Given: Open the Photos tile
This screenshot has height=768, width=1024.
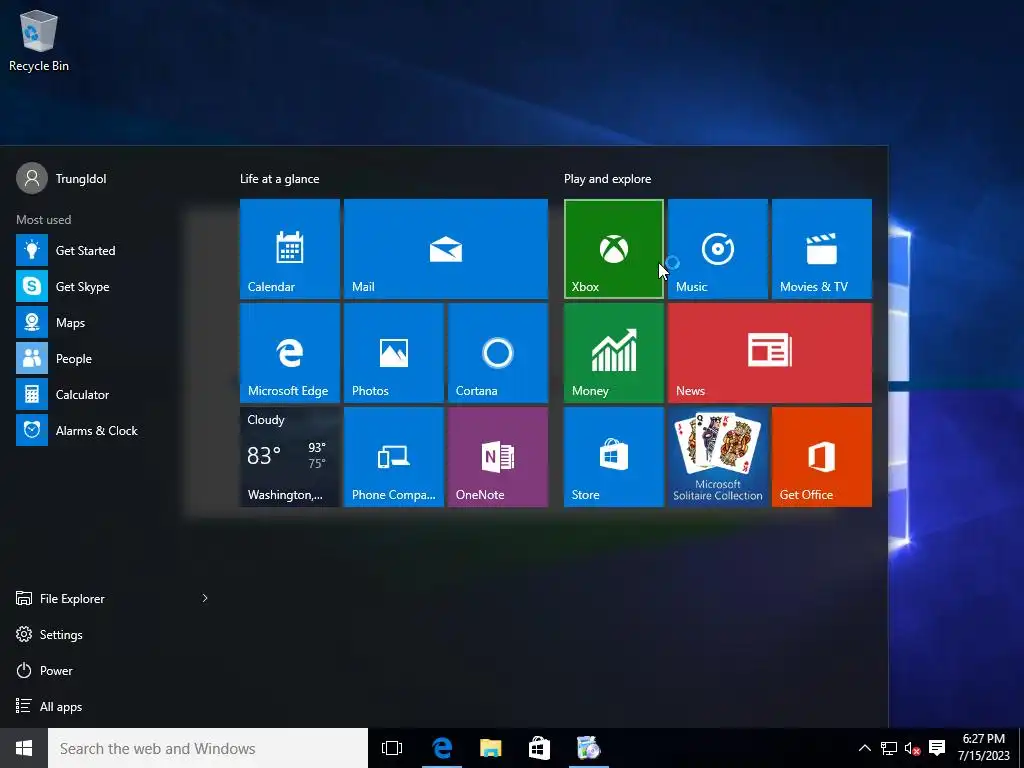Looking at the screenshot, I should [394, 353].
